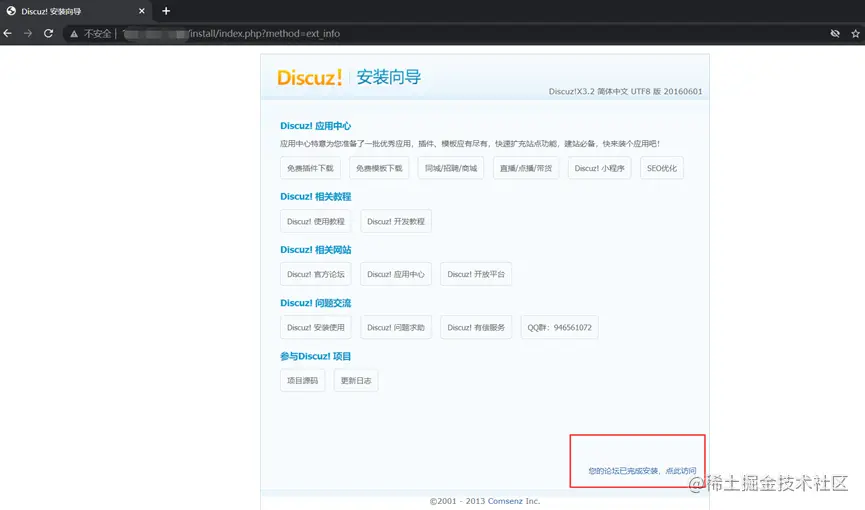The image size is (865, 510).
Task: Close the Discuz! 安装向导 tab
Action: coord(142,11)
